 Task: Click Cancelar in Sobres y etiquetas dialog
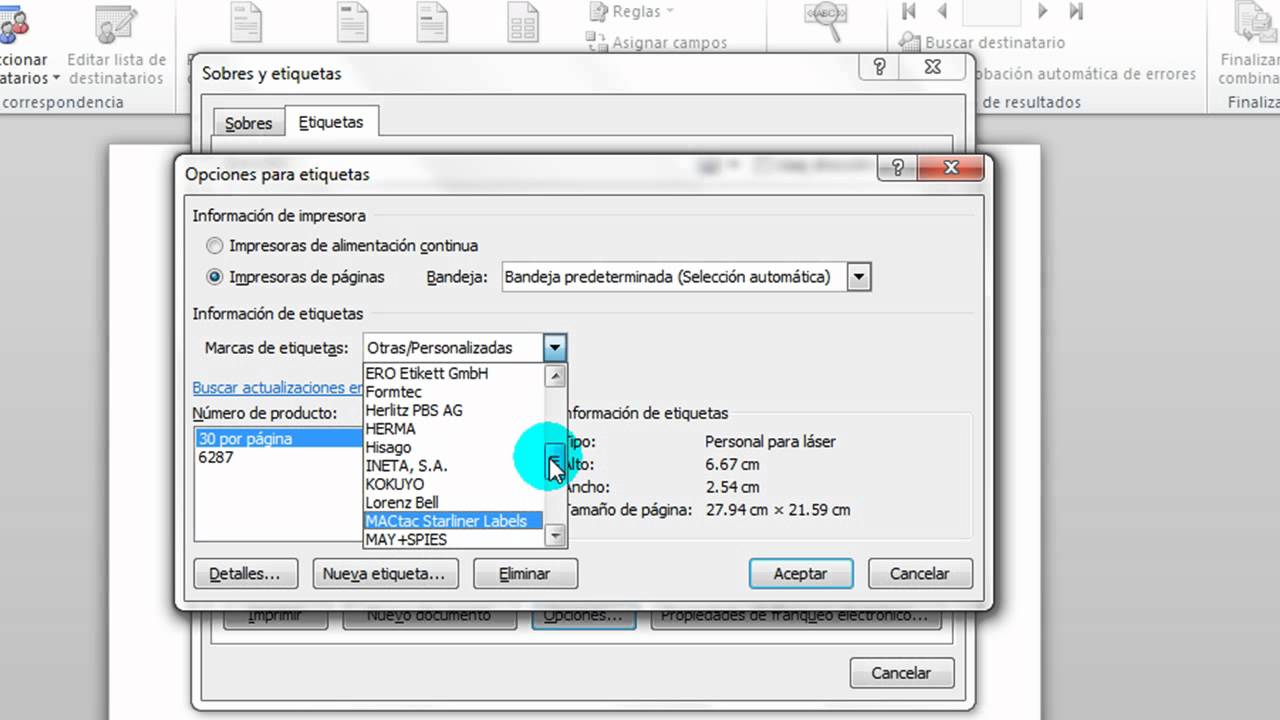tap(901, 673)
